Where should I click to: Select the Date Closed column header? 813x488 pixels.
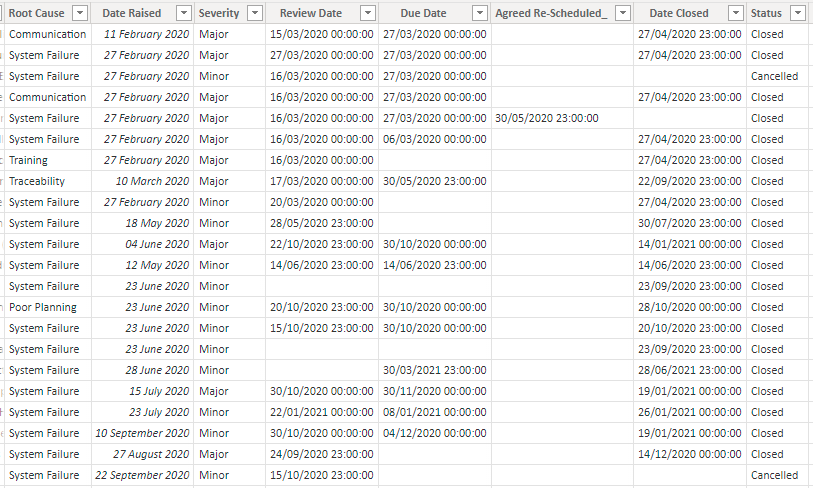pos(679,13)
